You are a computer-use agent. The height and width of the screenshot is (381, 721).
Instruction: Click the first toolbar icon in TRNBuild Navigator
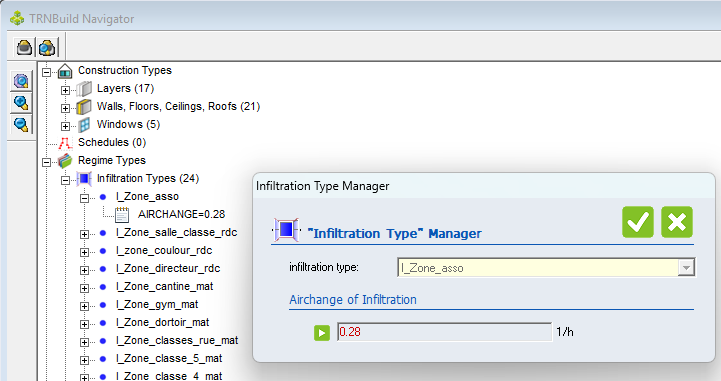click(24, 47)
